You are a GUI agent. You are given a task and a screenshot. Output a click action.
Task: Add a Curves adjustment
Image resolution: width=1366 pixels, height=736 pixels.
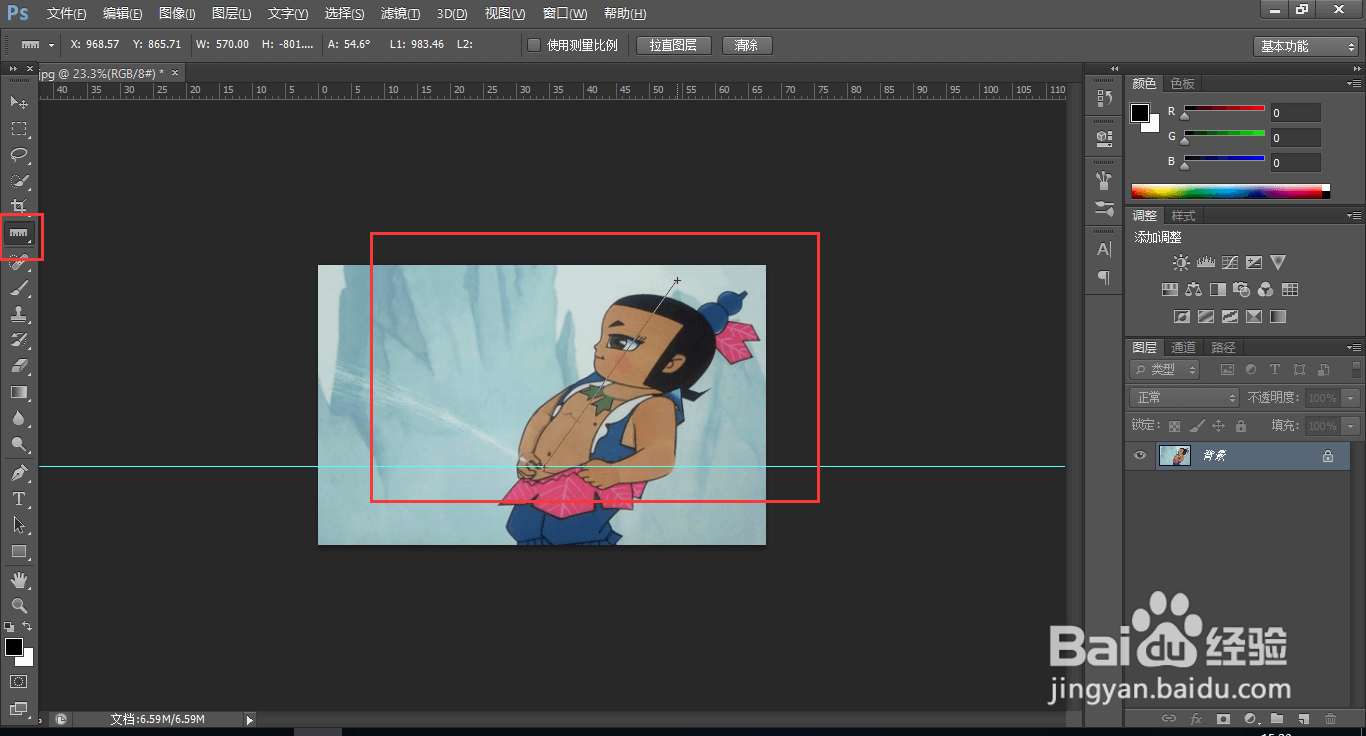coord(1229,263)
